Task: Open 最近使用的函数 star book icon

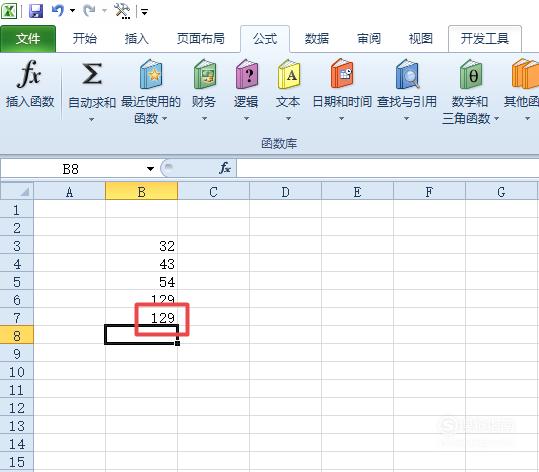Action: click(x=151, y=74)
